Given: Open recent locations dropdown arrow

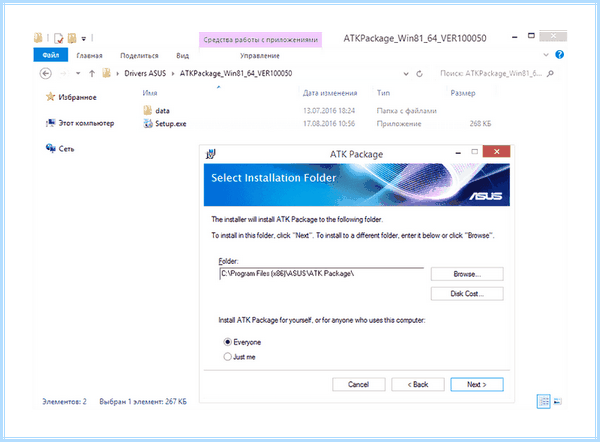Looking at the screenshot, I should (x=78, y=73).
